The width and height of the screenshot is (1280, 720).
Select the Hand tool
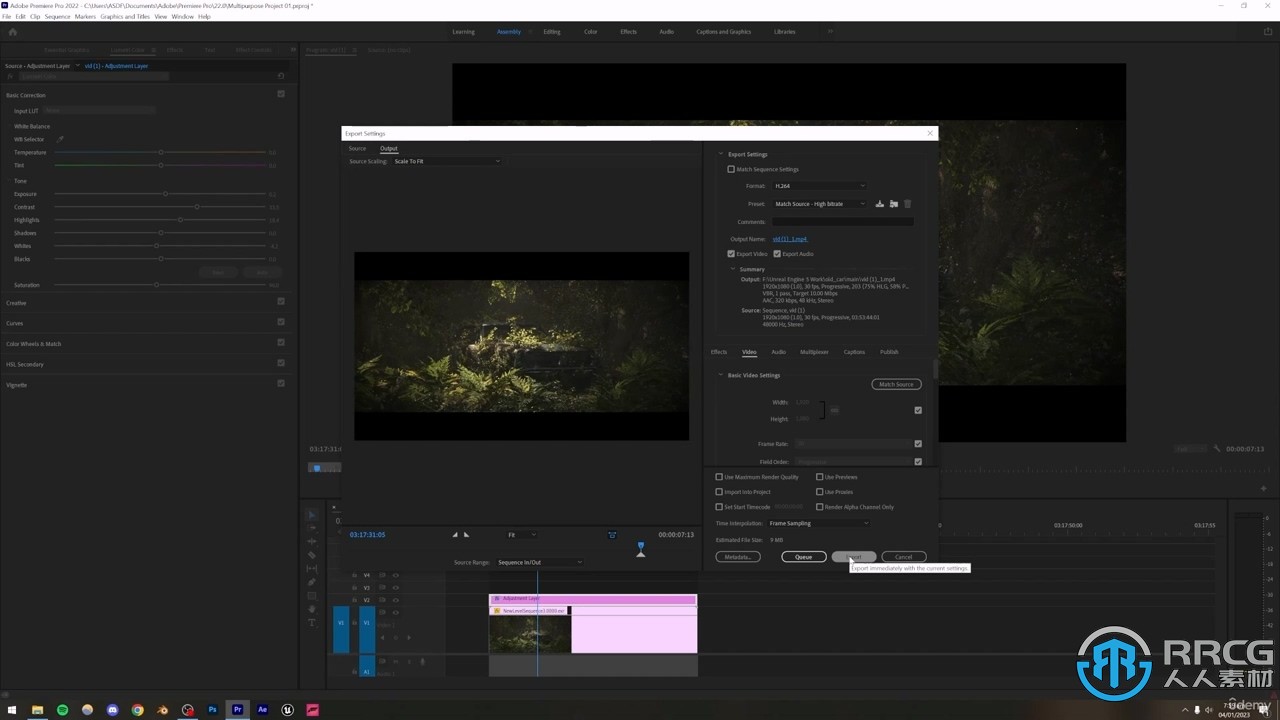tap(311, 609)
